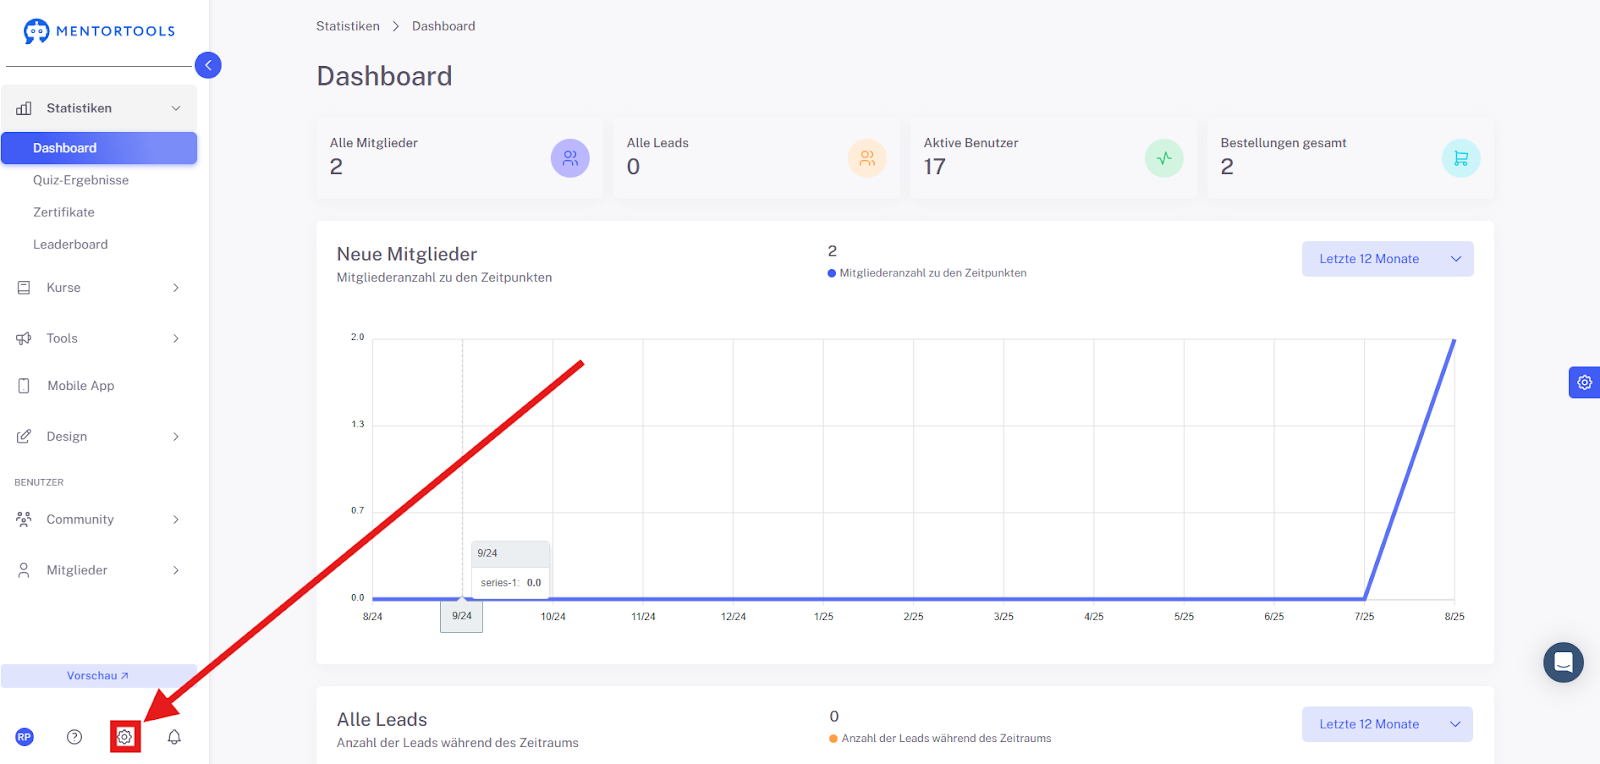Open the blue customizer gear tab
The height and width of the screenshot is (764, 1600).
click(1584, 382)
